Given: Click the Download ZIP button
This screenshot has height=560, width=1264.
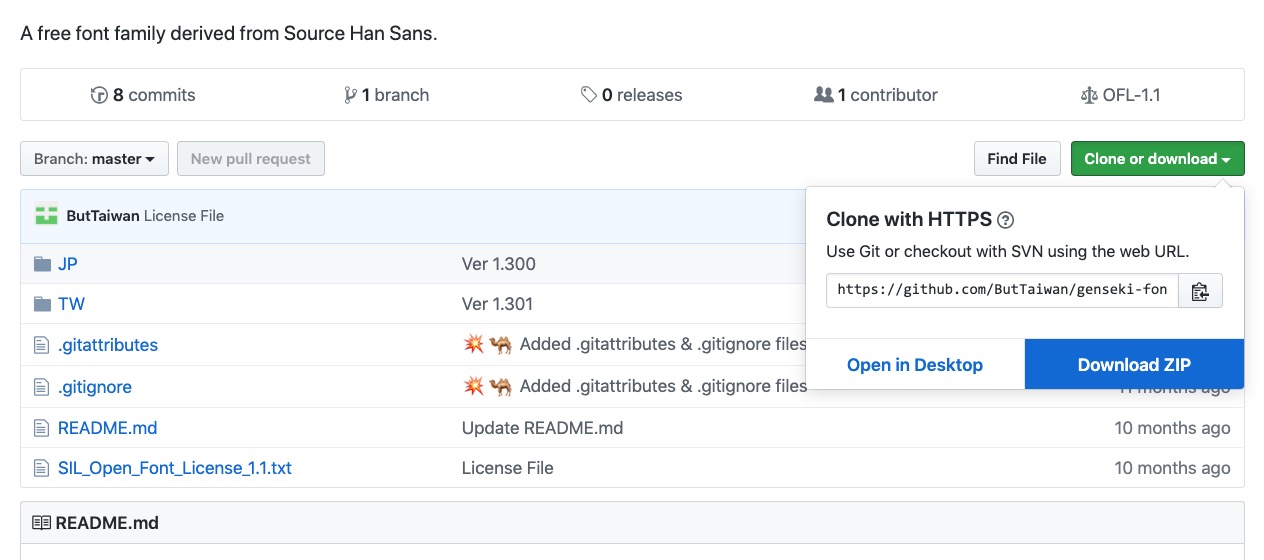Looking at the screenshot, I should 1134,365.
